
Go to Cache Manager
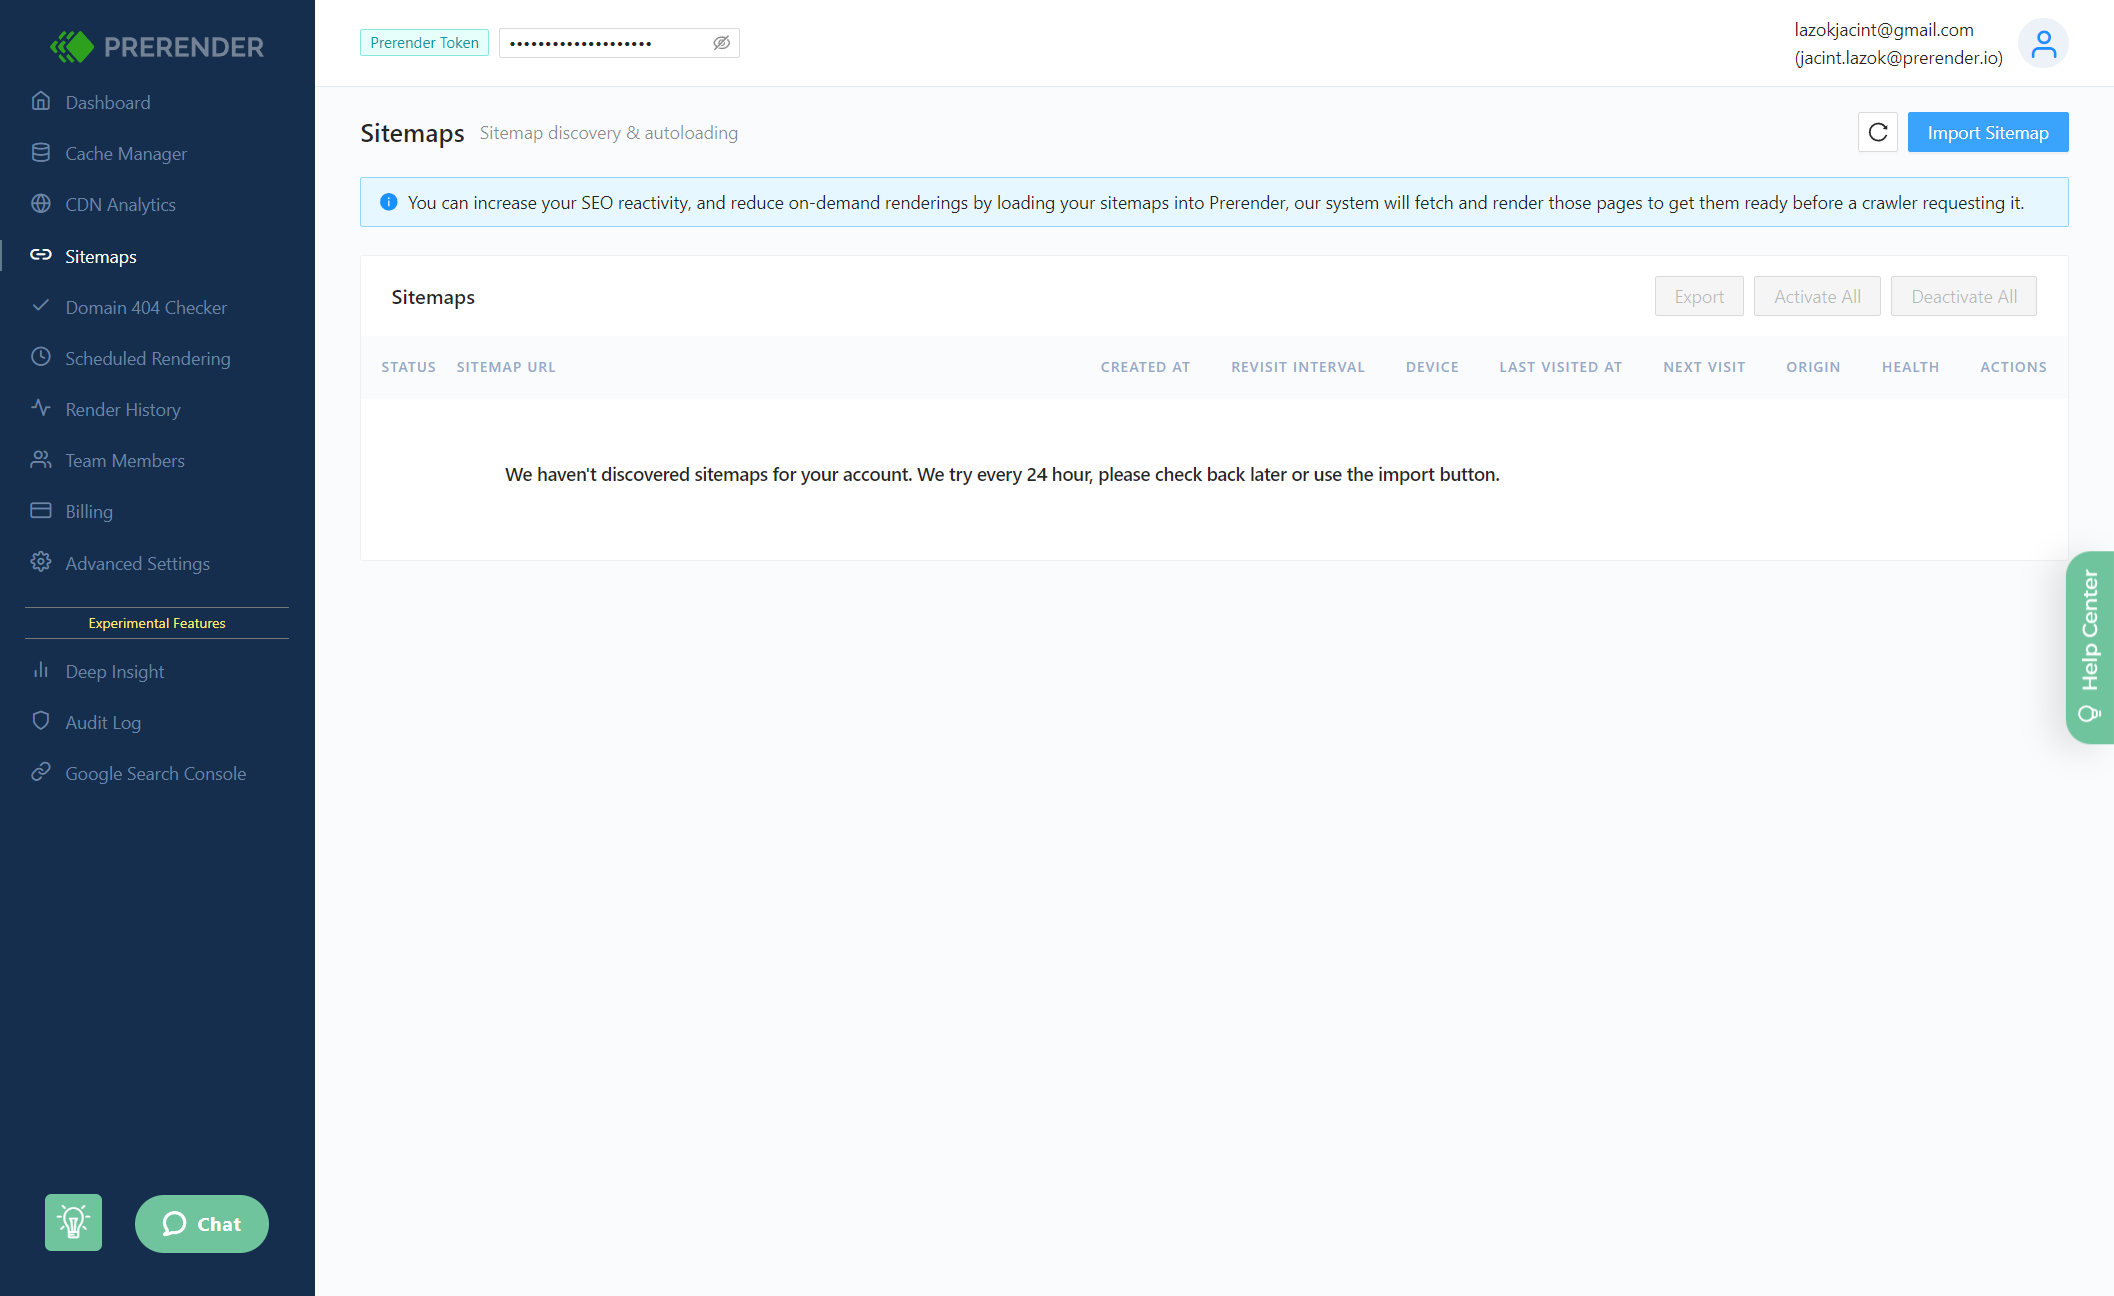(x=126, y=153)
